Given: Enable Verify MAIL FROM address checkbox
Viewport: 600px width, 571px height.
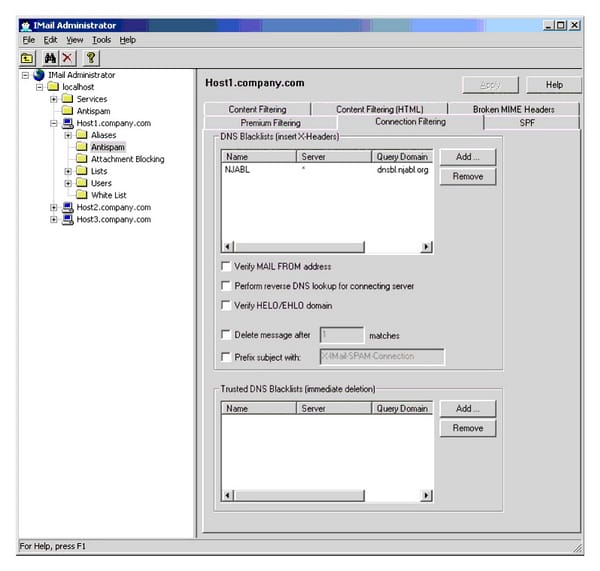Looking at the screenshot, I should point(226,266).
